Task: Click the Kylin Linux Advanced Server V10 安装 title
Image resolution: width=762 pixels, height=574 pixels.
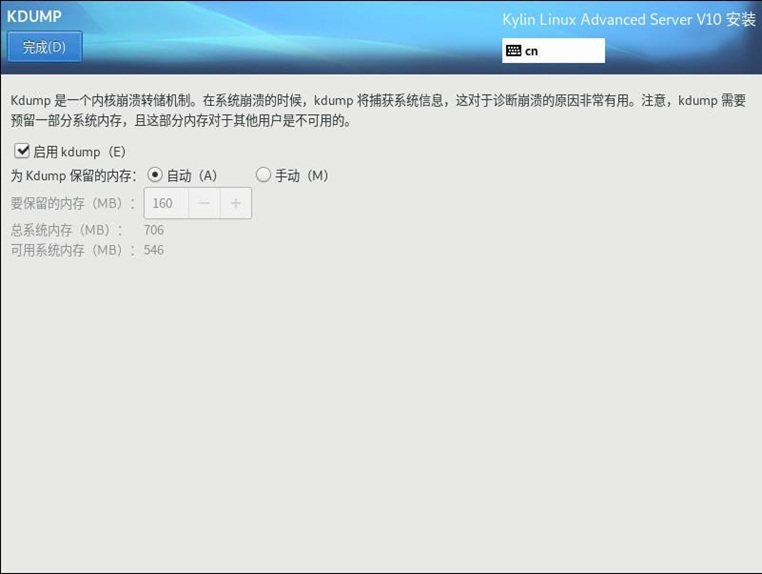Action: click(629, 19)
